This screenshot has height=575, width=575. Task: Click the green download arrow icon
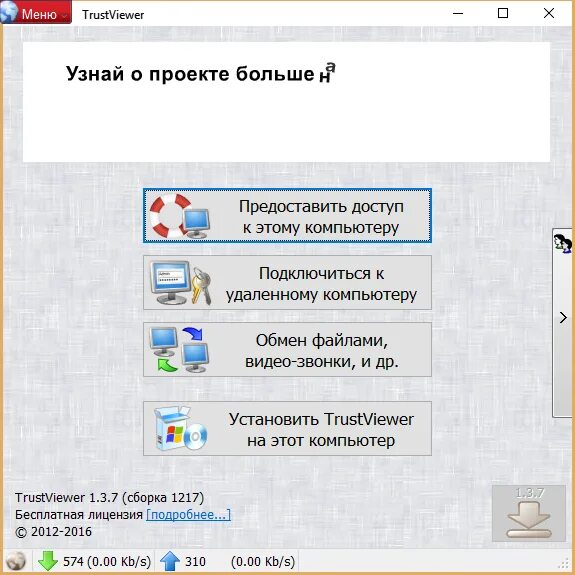(x=48, y=561)
